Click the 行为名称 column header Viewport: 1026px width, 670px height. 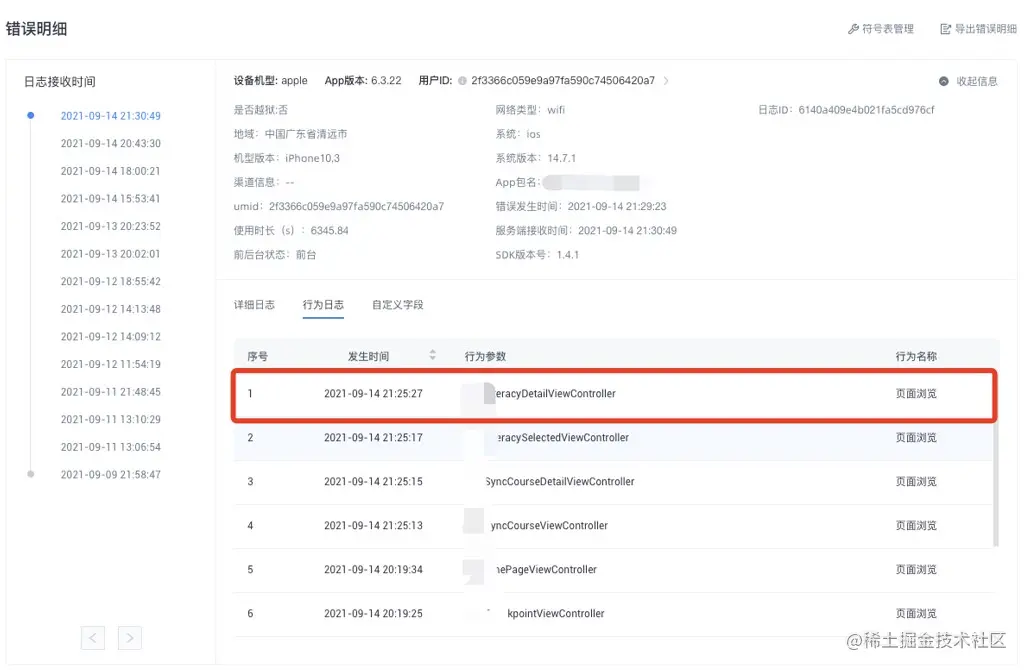[x=916, y=356]
